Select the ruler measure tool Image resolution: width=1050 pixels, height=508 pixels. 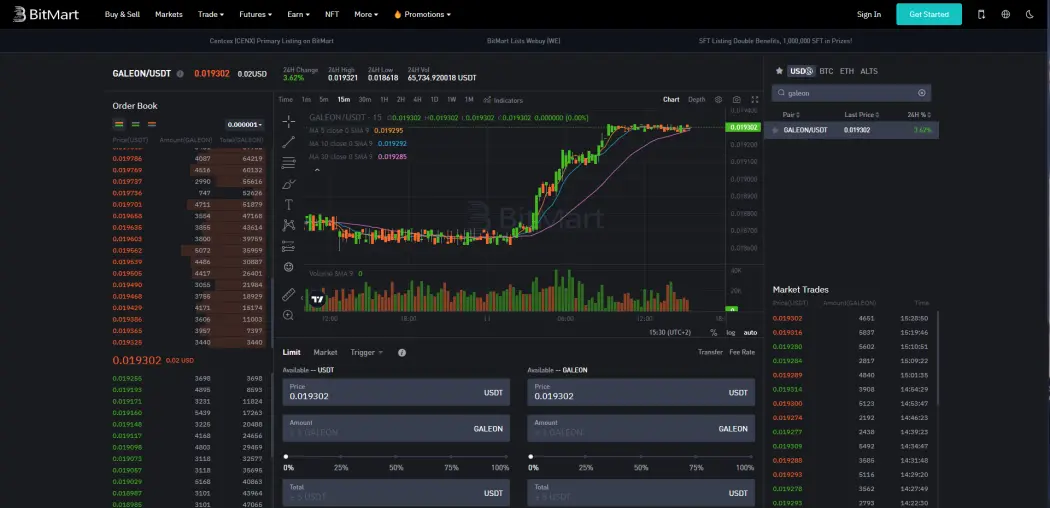click(x=289, y=294)
